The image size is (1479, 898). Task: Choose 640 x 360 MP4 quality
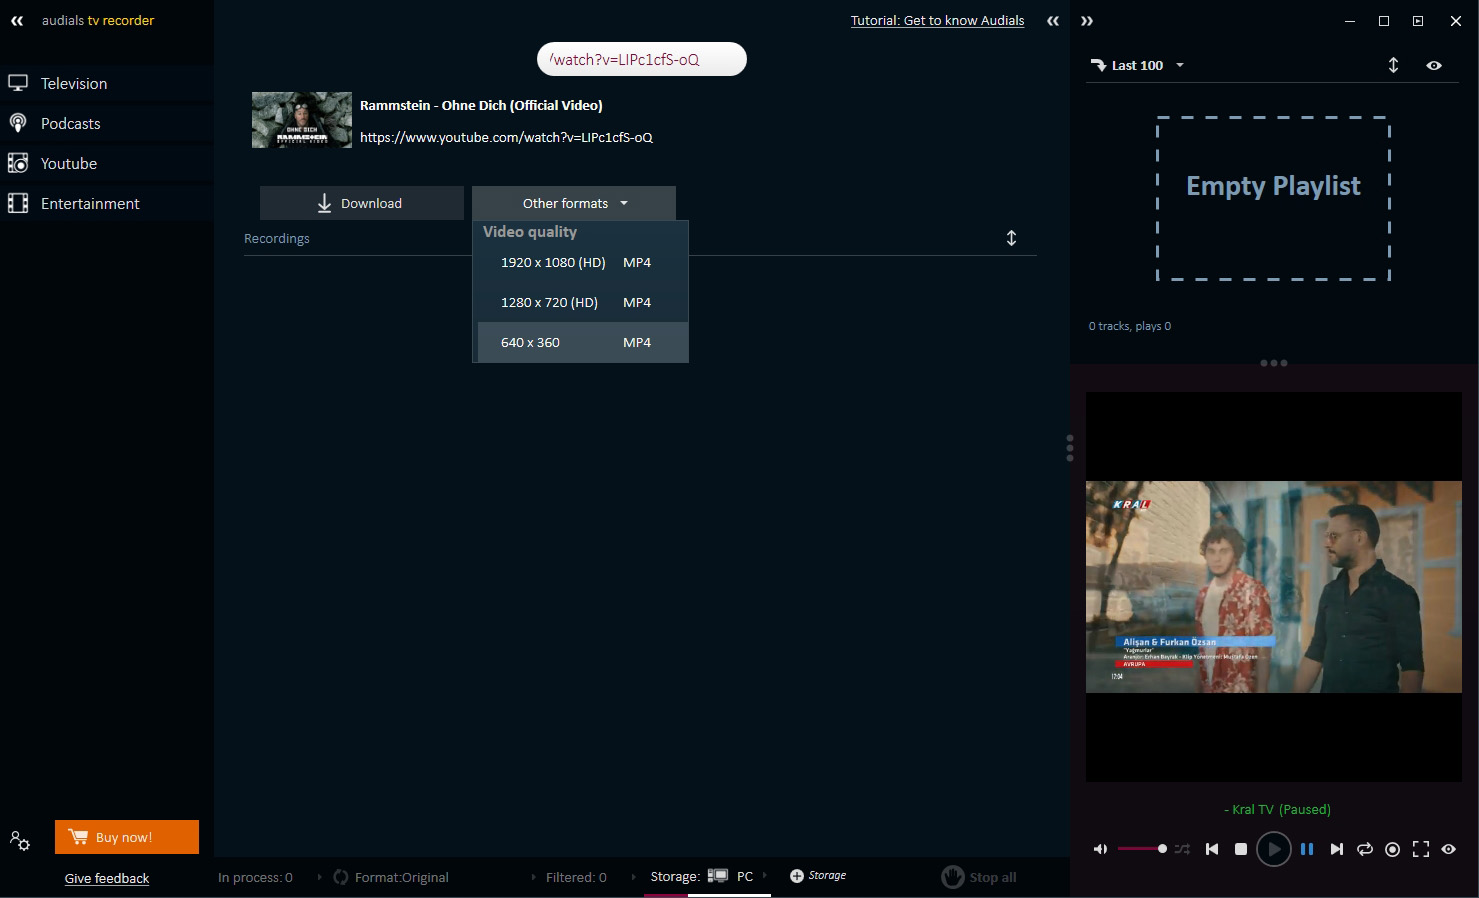tap(583, 342)
